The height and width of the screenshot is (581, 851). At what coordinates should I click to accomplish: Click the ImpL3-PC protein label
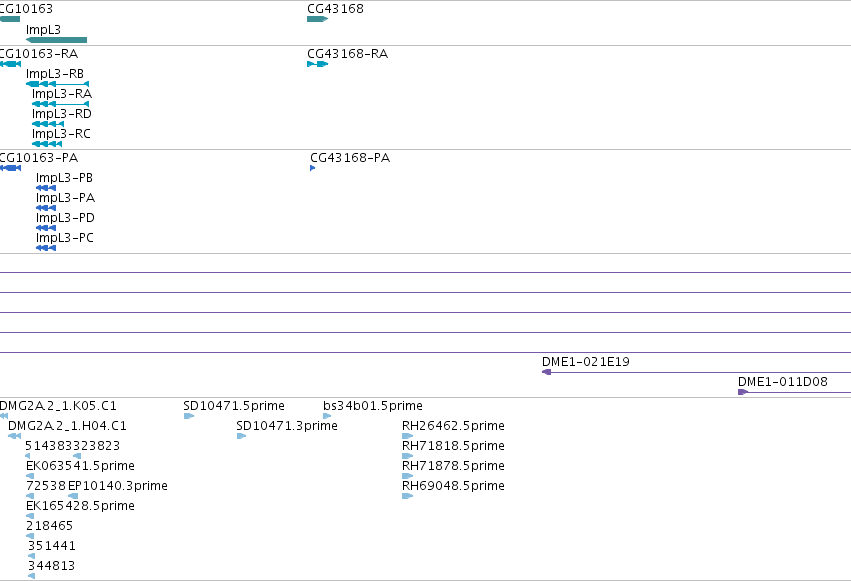click(65, 238)
